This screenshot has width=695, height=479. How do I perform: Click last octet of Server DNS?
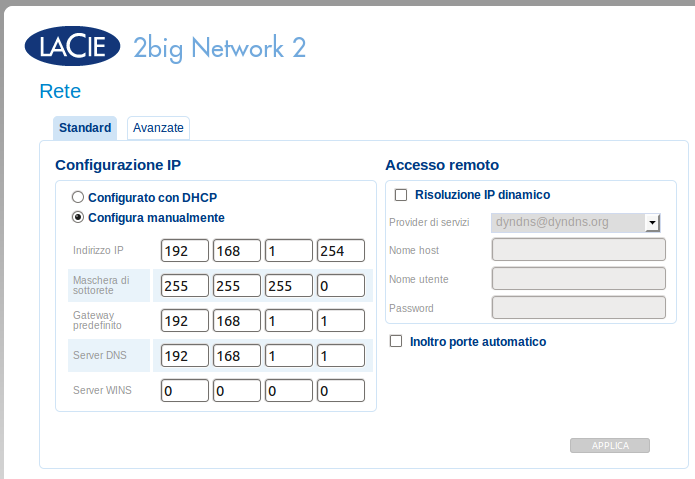341,356
